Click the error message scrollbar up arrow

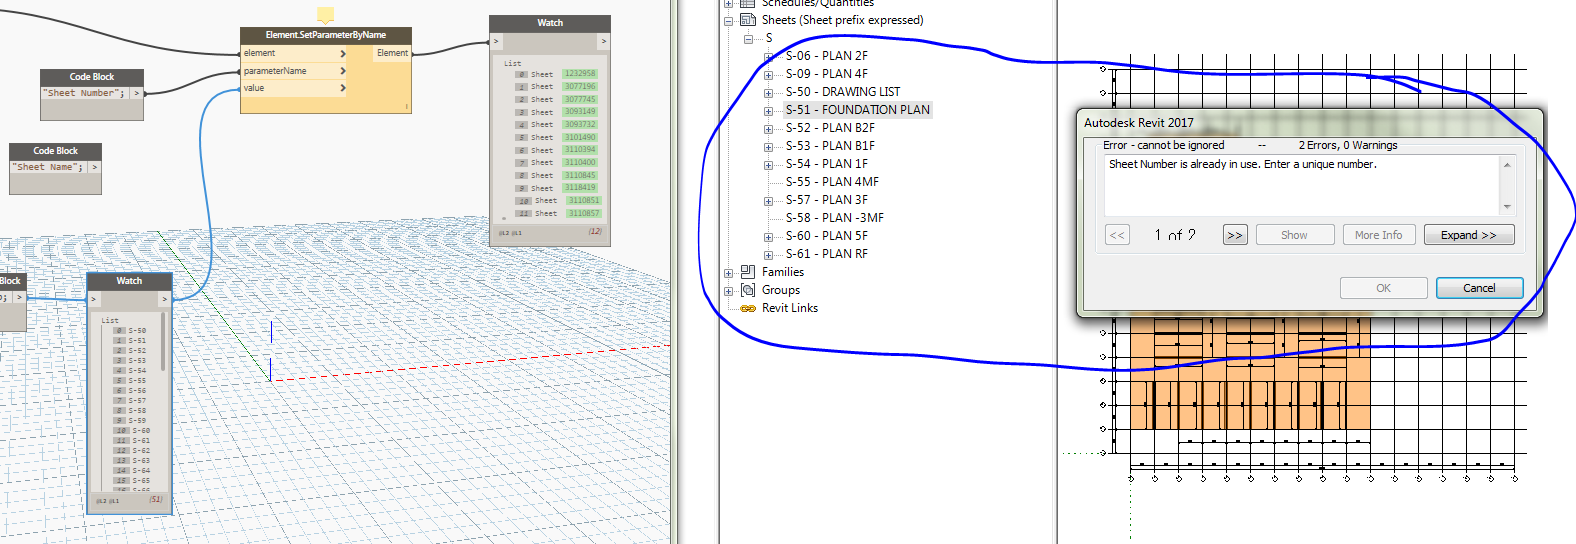(1507, 164)
